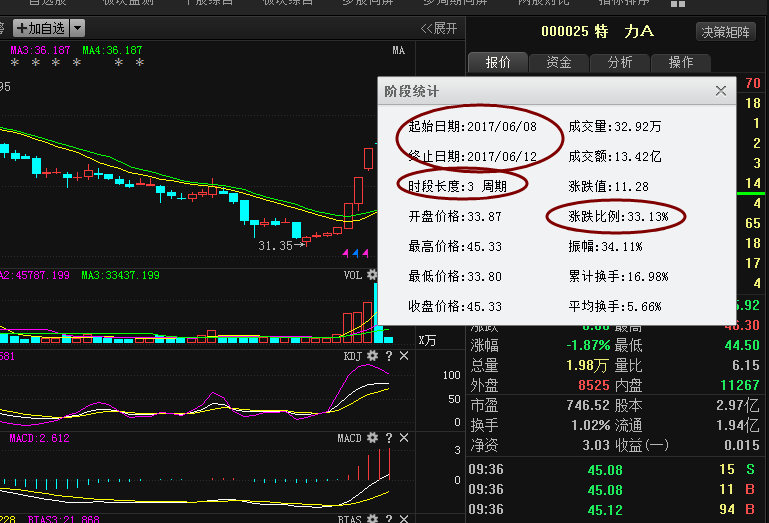Click the 加自选 add-to-watchlist button
769x523 pixels.
click(41, 28)
